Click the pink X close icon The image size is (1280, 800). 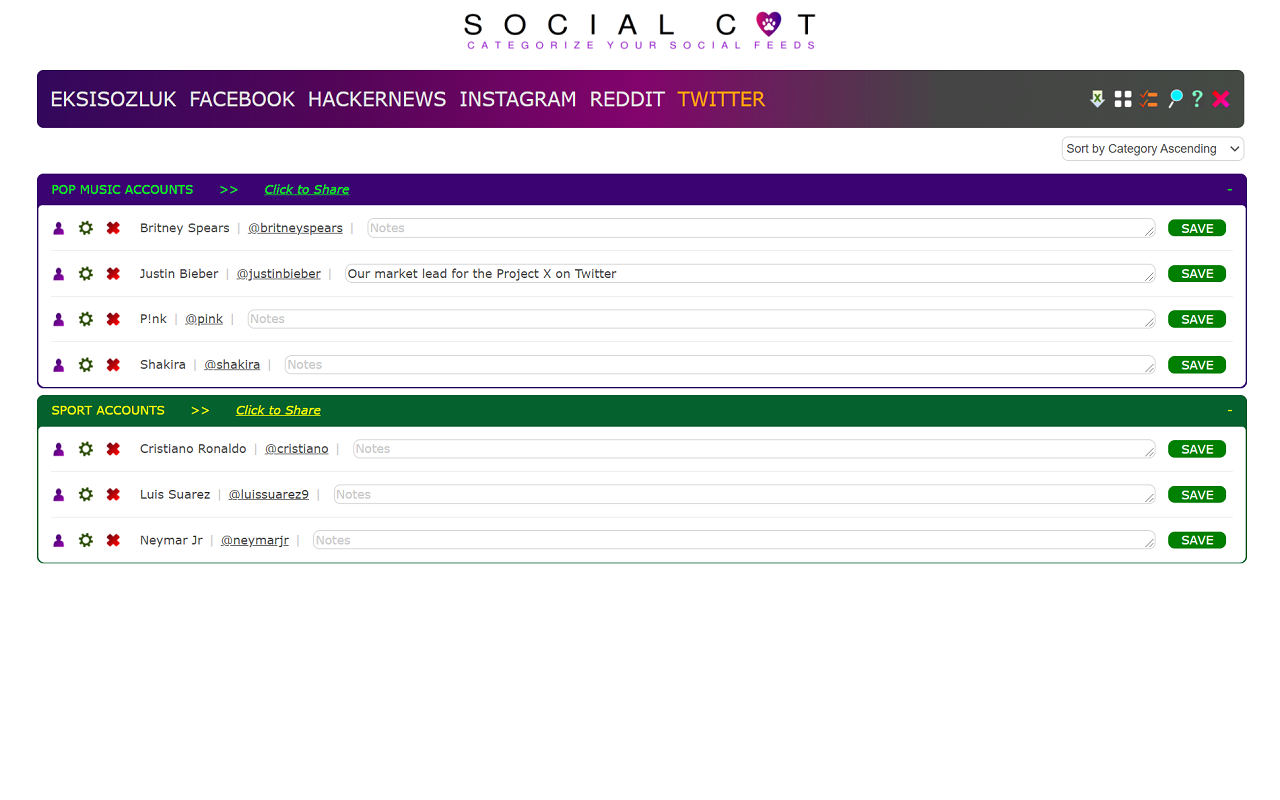coord(1221,99)
